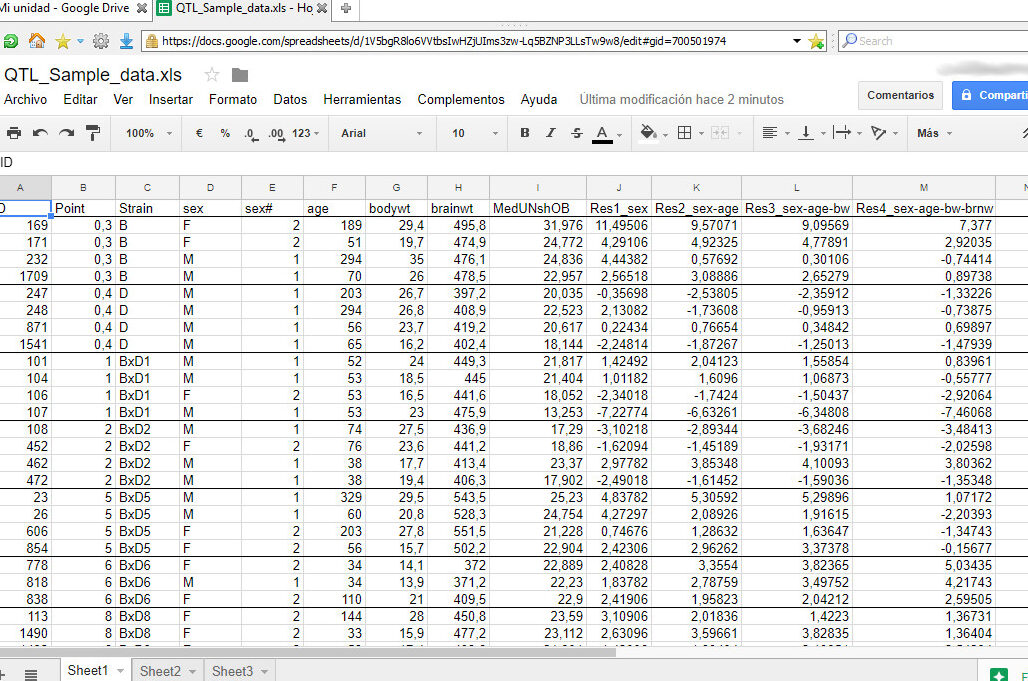Viewport: 1028px width, 681px height.
Task: Select the Paint format roller tool
Action: (x=93, y=133)
